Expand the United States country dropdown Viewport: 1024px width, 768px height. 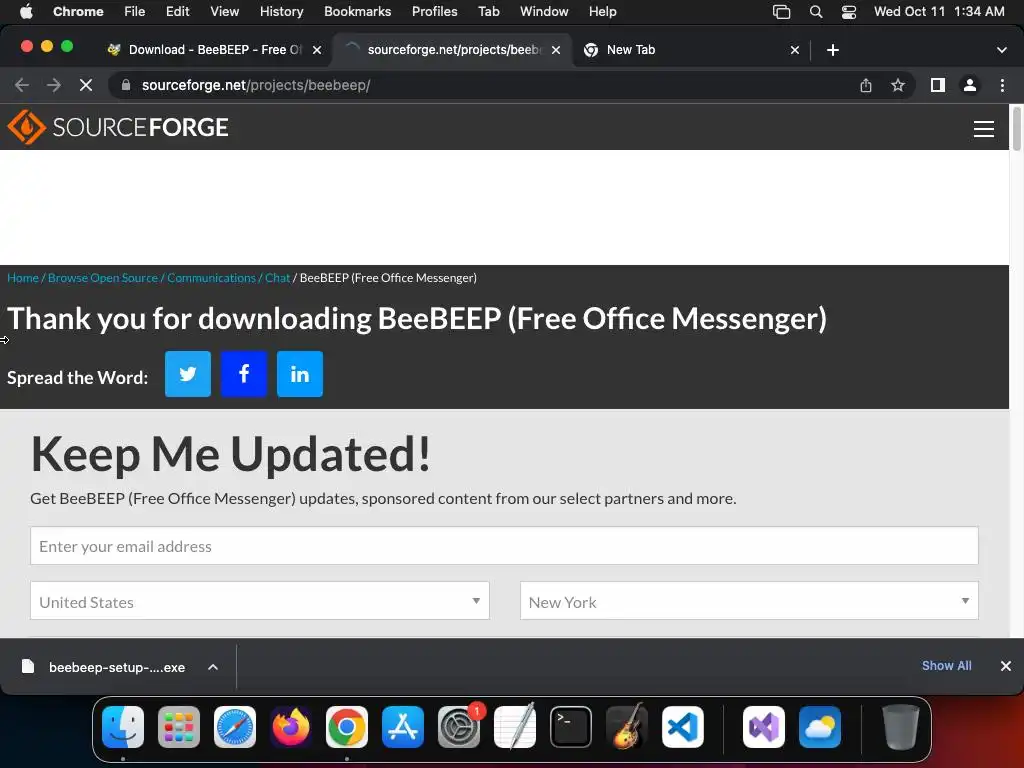click(260, 601)
